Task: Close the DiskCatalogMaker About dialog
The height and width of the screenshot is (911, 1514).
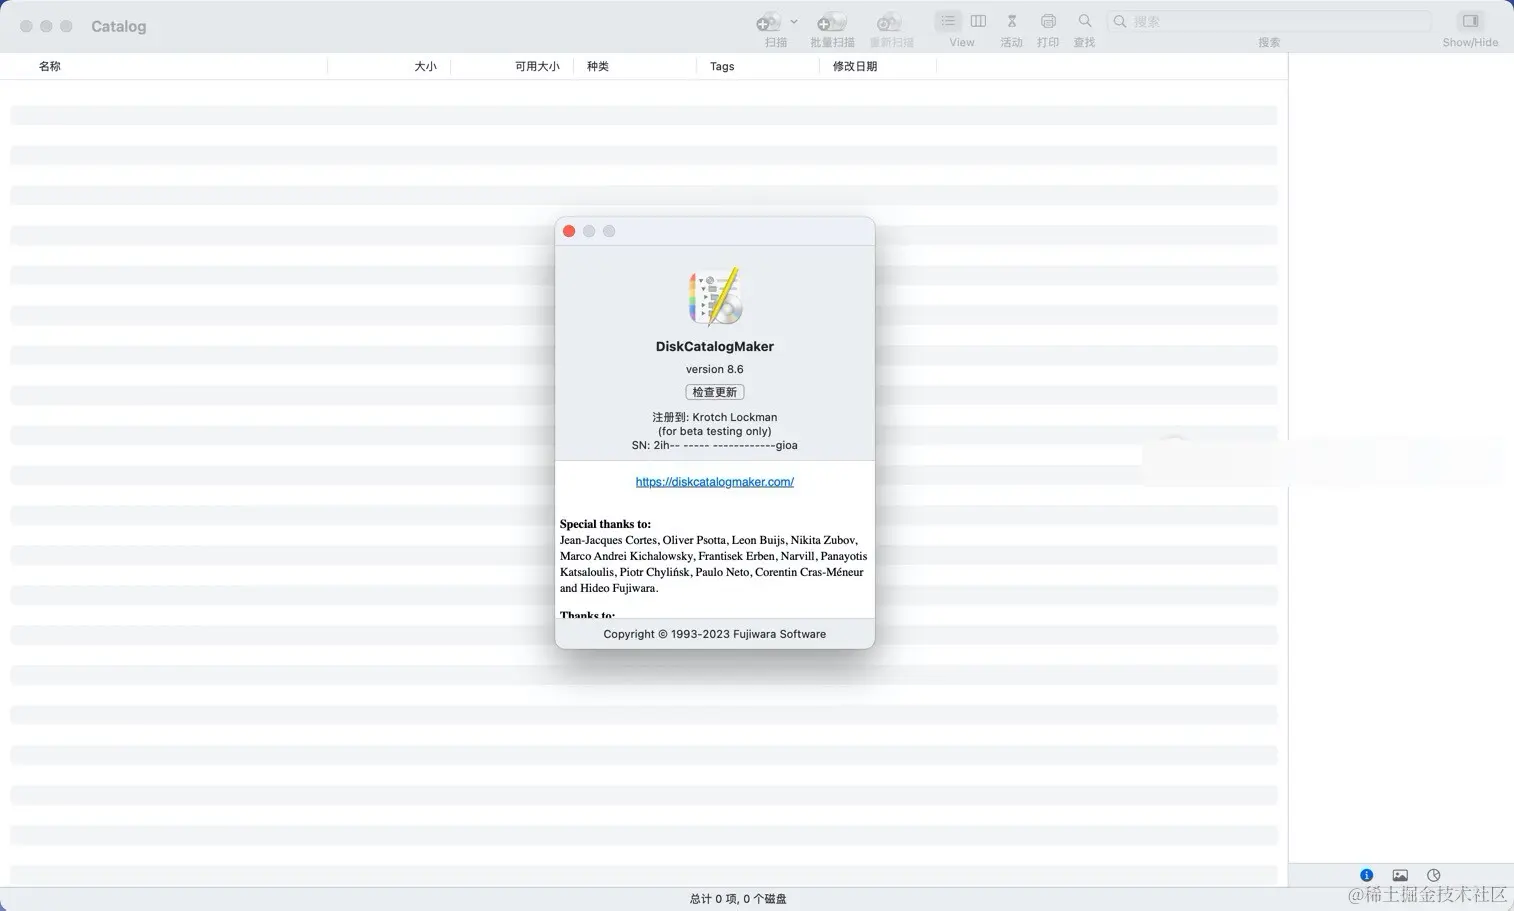Action: 569,231
